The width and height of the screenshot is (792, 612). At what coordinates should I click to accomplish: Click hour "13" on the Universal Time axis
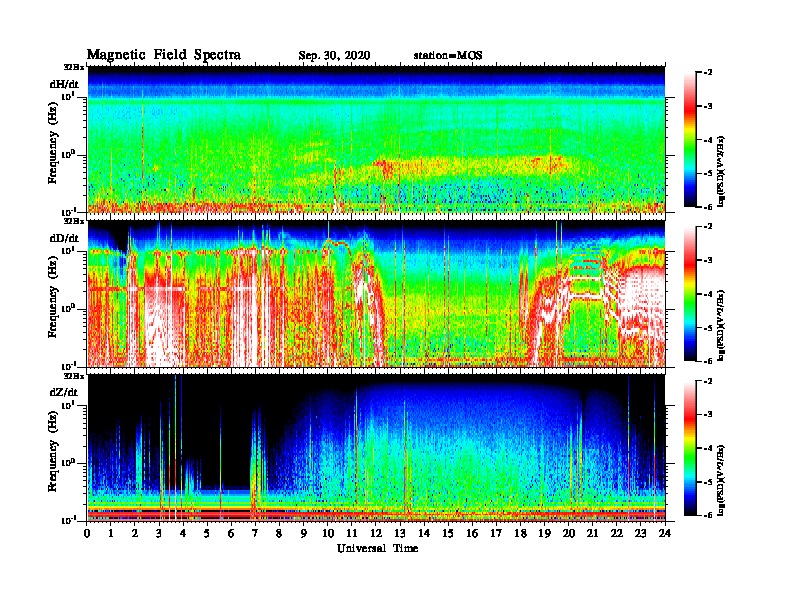(x=400, y=533)
